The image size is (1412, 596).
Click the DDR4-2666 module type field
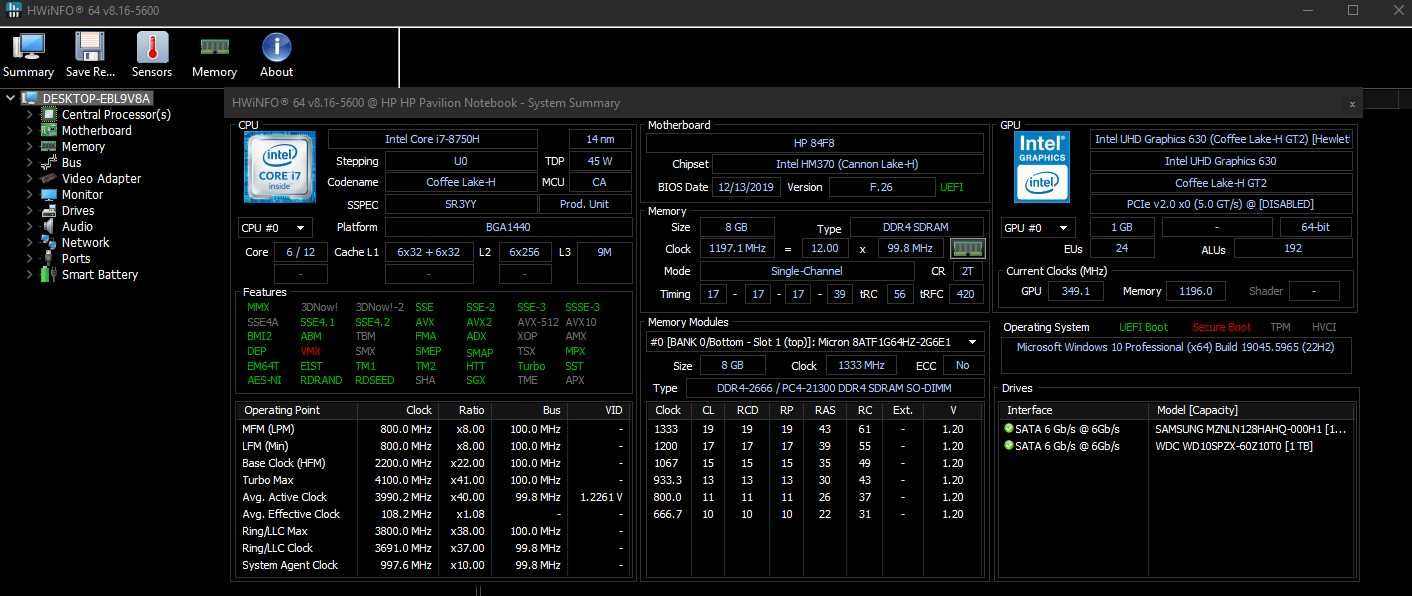[834, 388]
